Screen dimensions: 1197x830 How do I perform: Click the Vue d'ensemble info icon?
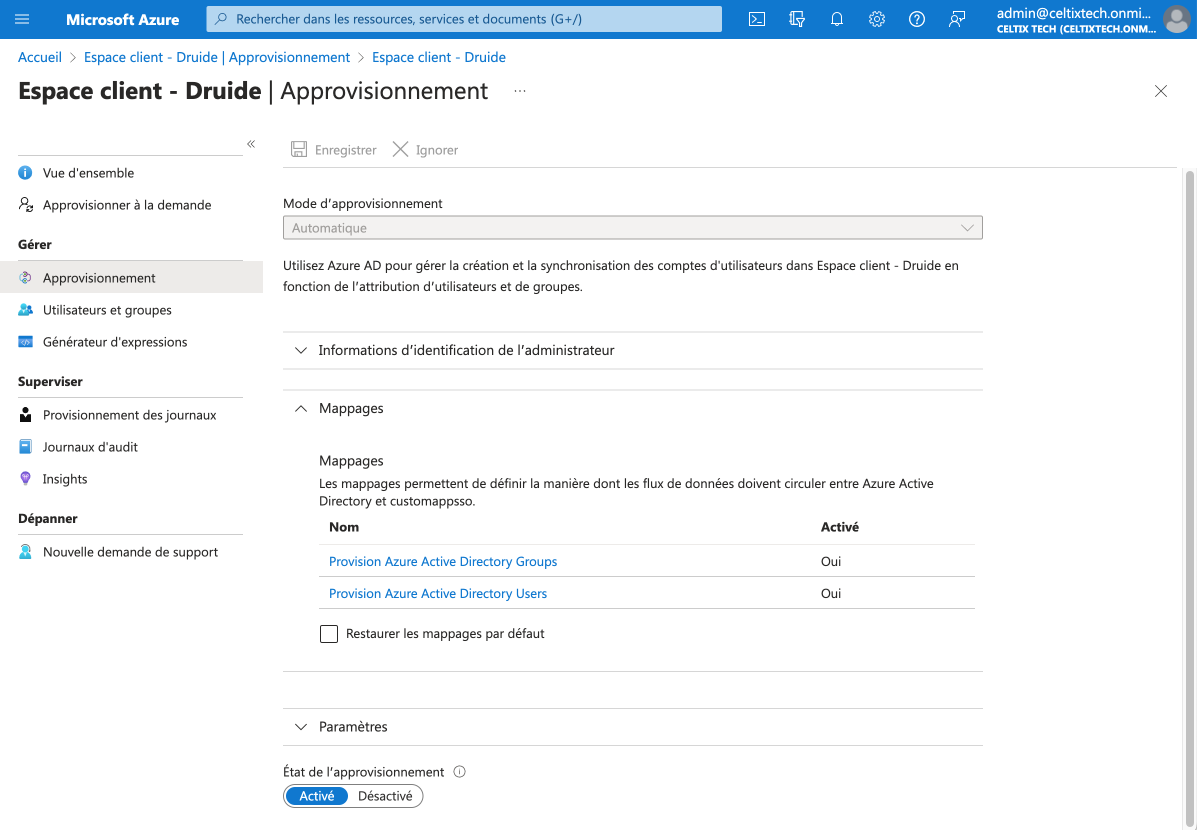click(x=25, y=173)
